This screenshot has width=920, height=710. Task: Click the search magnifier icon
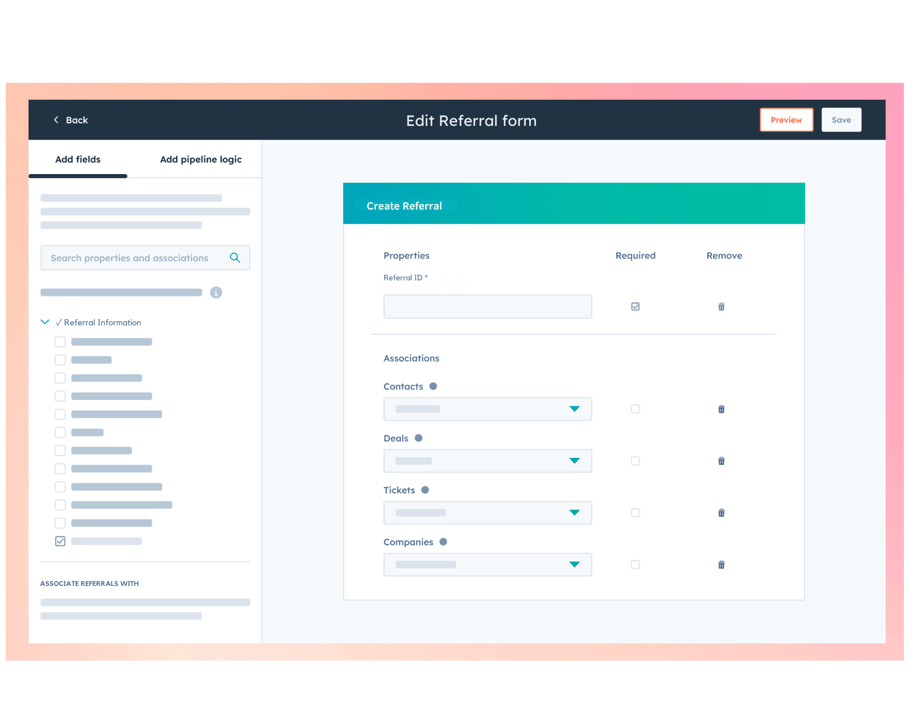click(x=235, y=258)
